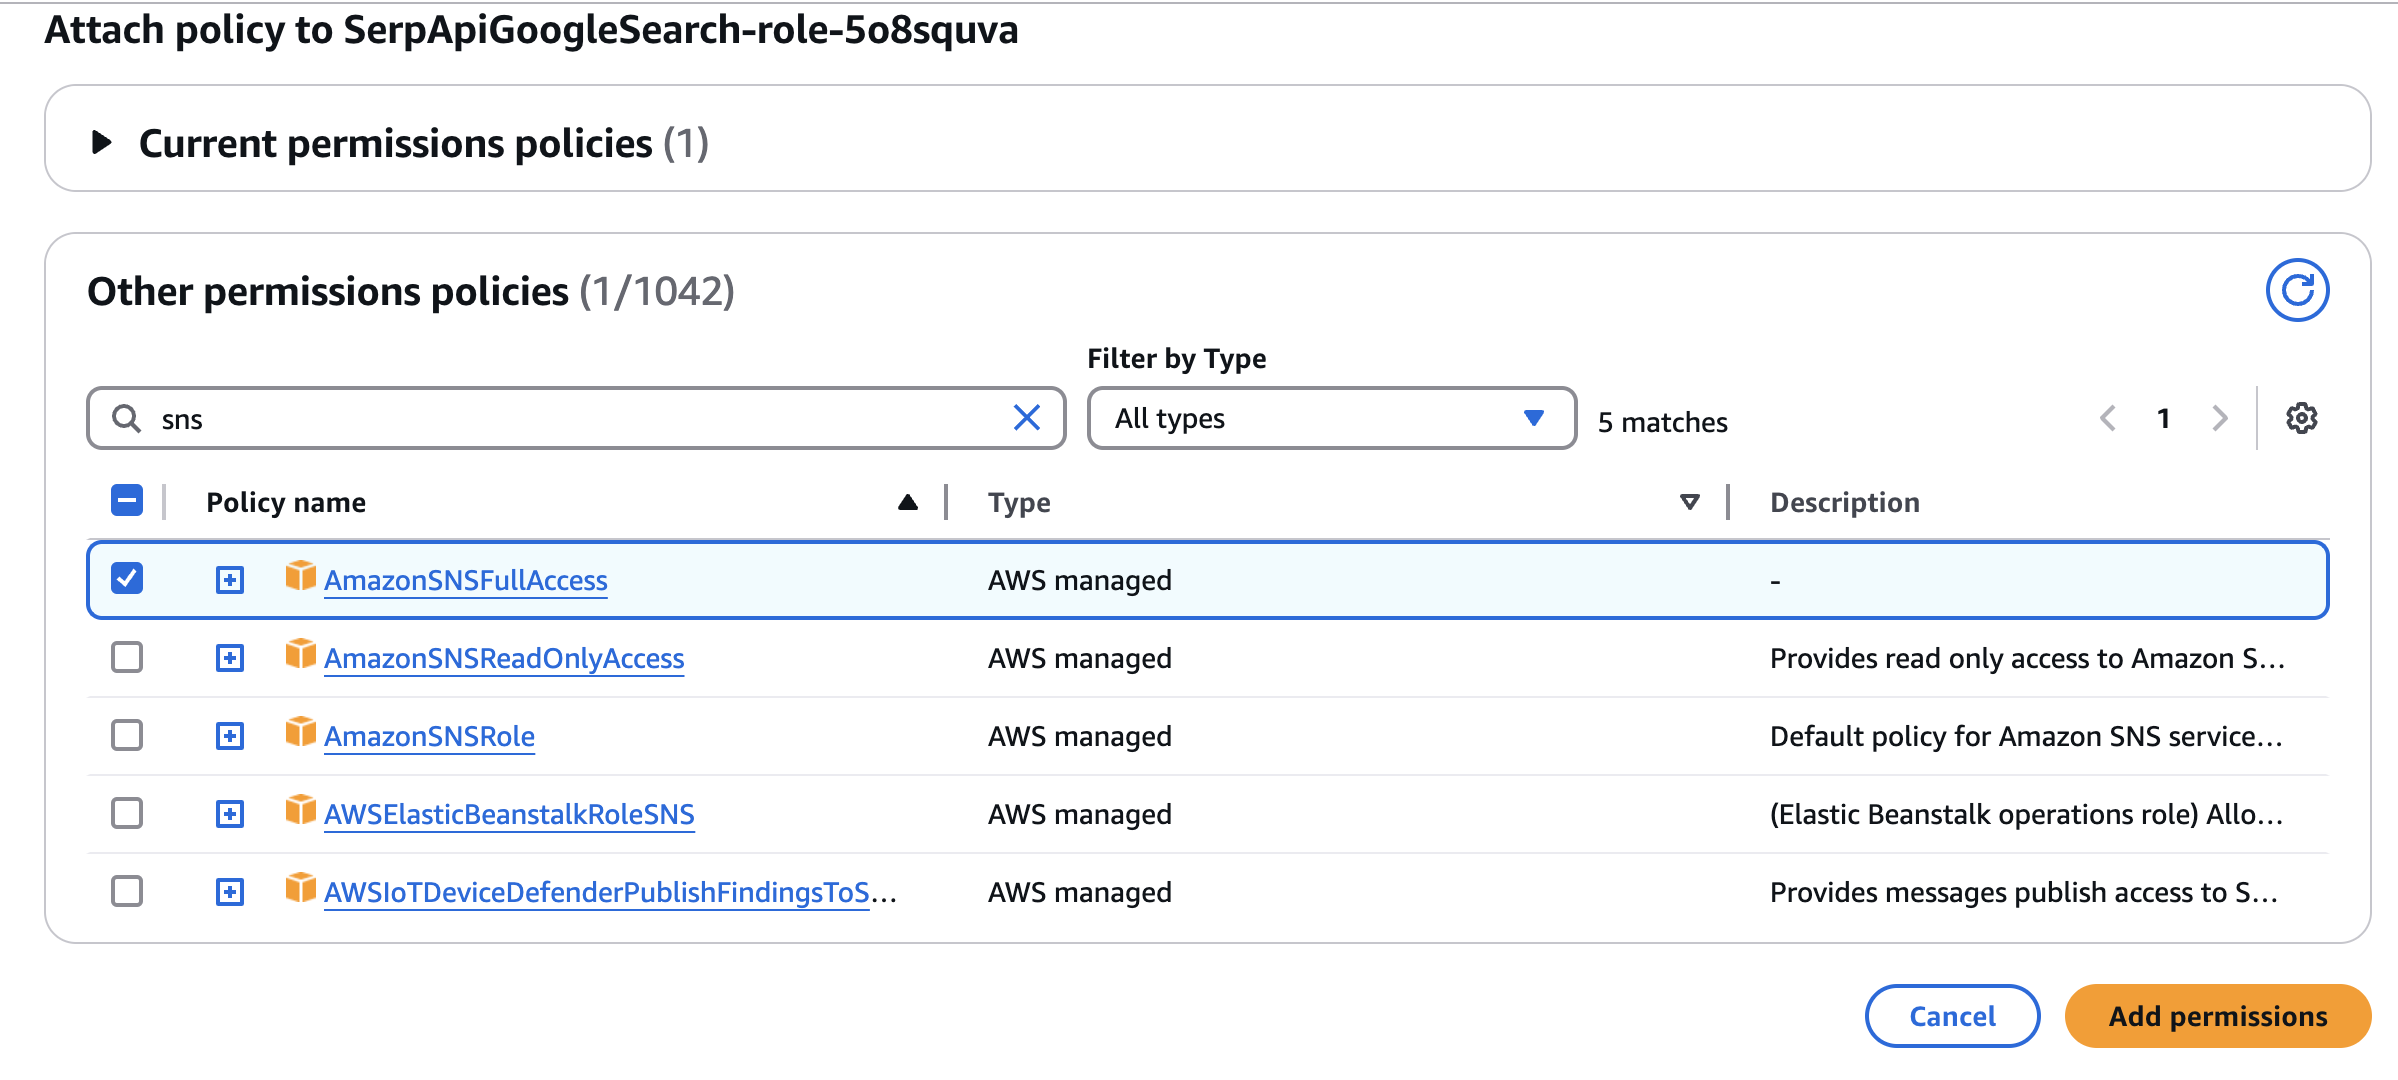This screenshot has height=1080, width=2398.
Task: Check the AmazonSNSReadOnlyAccess checkbox
Action: click(x=127, y=657)
